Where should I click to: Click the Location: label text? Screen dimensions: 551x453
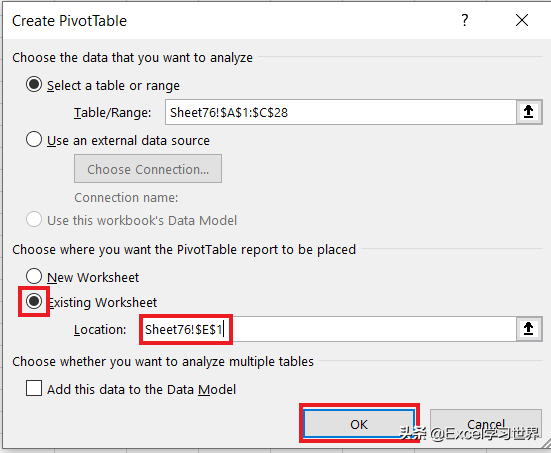[100, 330]
